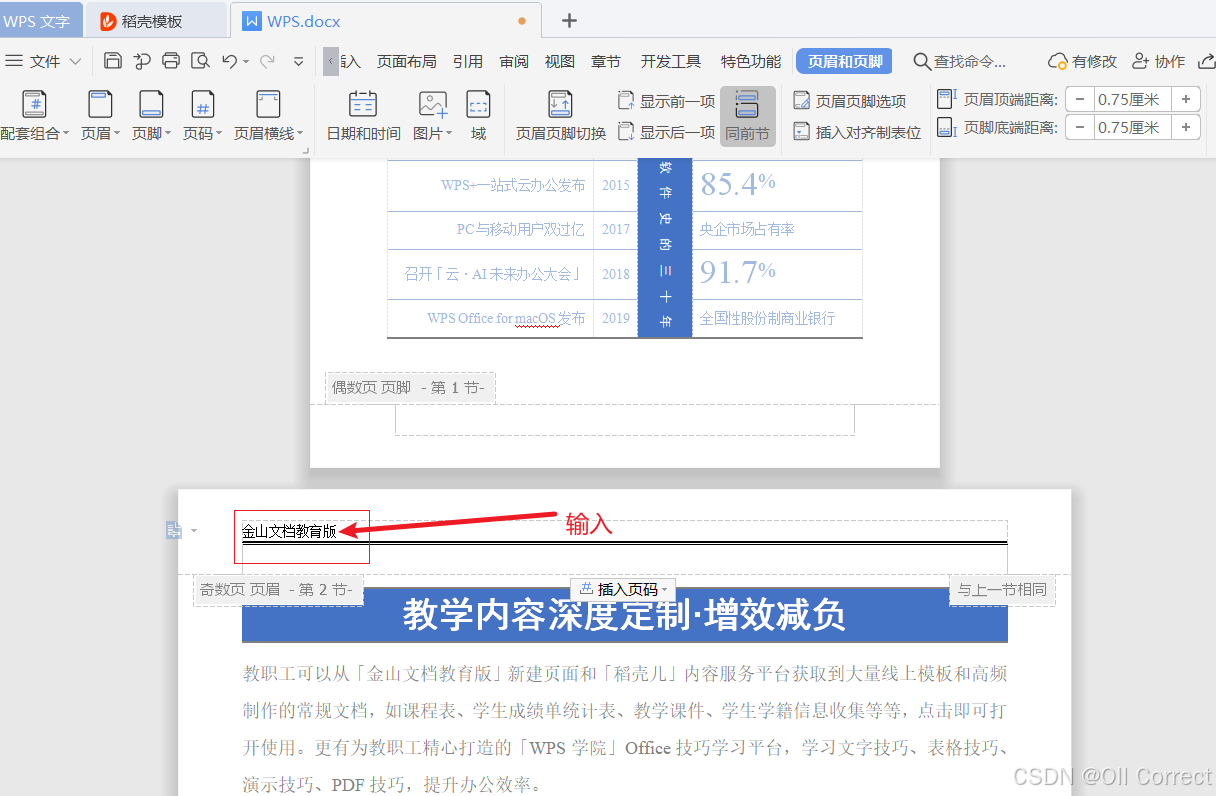
Task: Click the 页眉 header icon
Action: tap(100, 104)
